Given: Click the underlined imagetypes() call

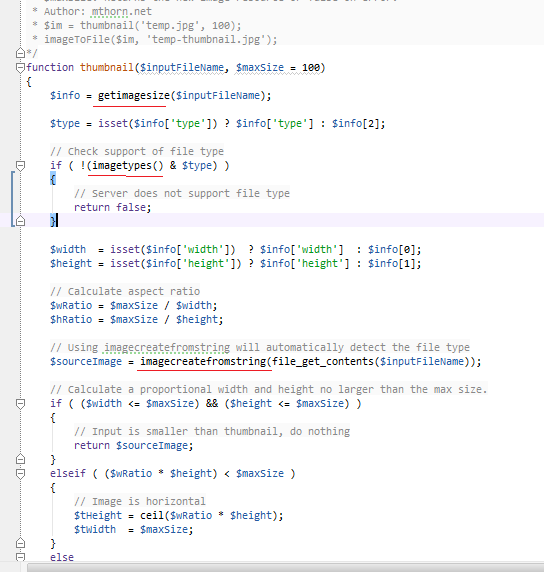Looking at the screenshot, I should click(127, 166).
